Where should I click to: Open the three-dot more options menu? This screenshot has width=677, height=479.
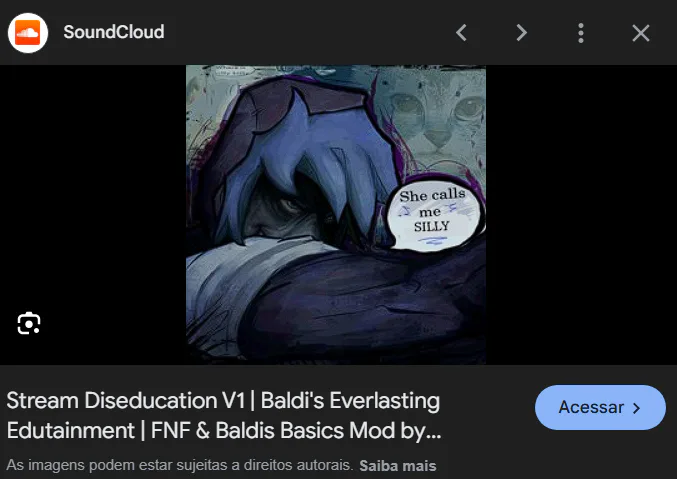tap(581, 33)
